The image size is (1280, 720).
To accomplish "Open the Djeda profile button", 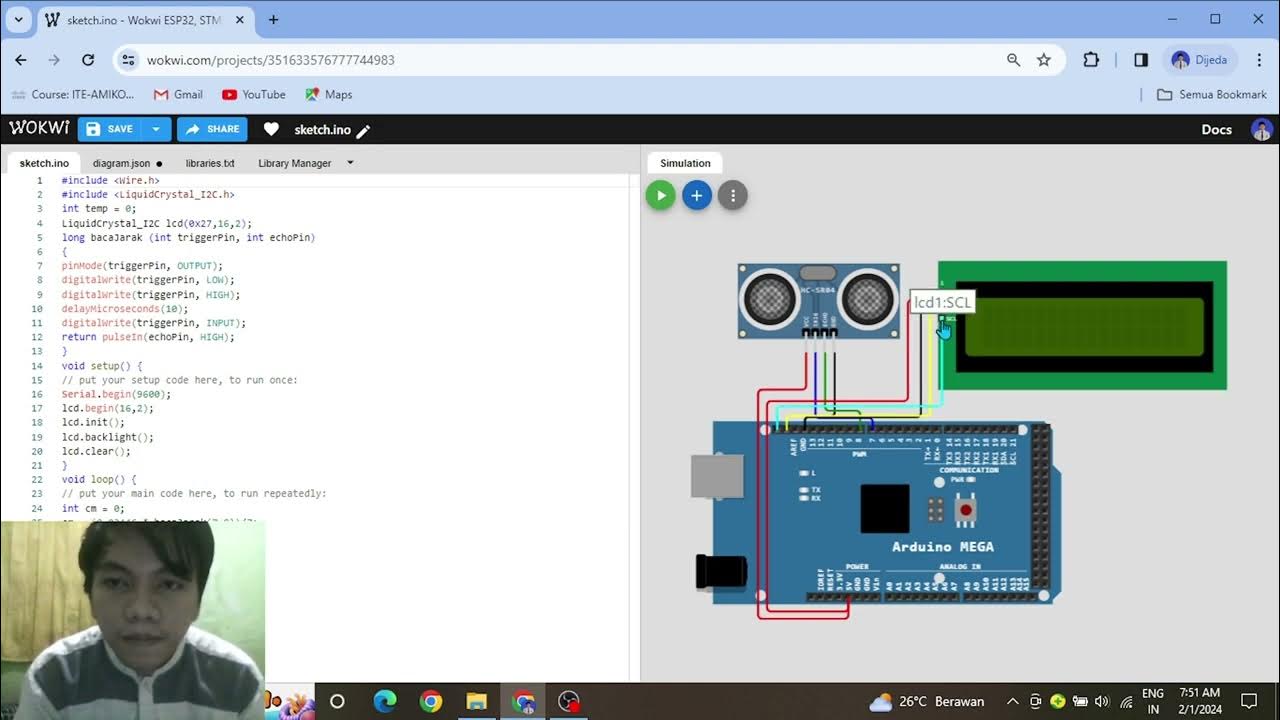I will click(1201, 60).
